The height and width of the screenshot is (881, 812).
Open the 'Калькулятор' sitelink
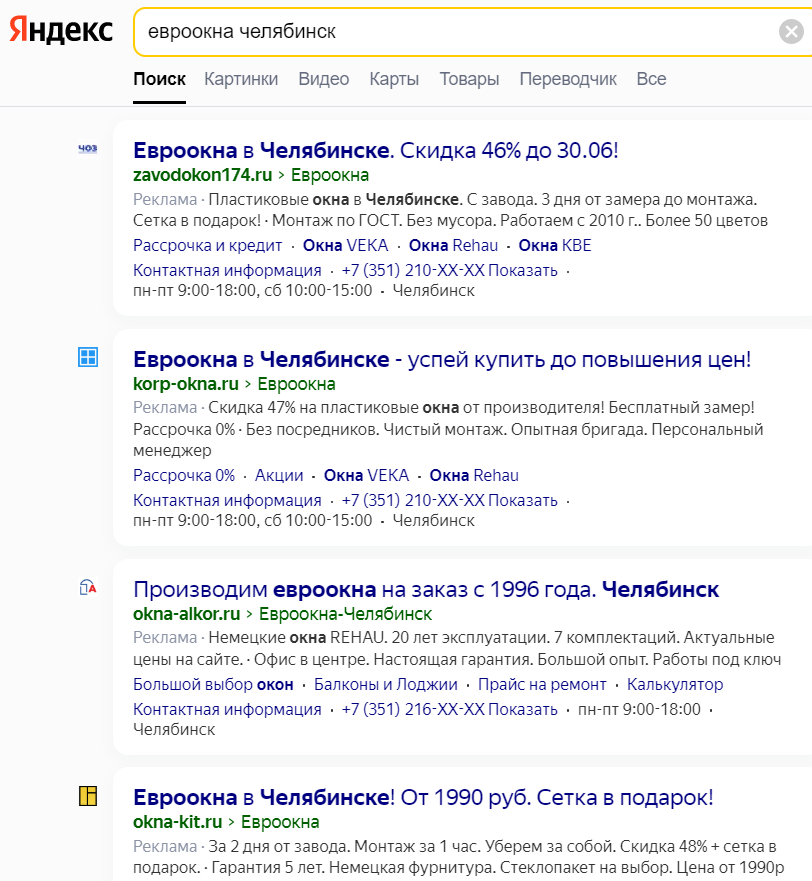coord(675,684)
